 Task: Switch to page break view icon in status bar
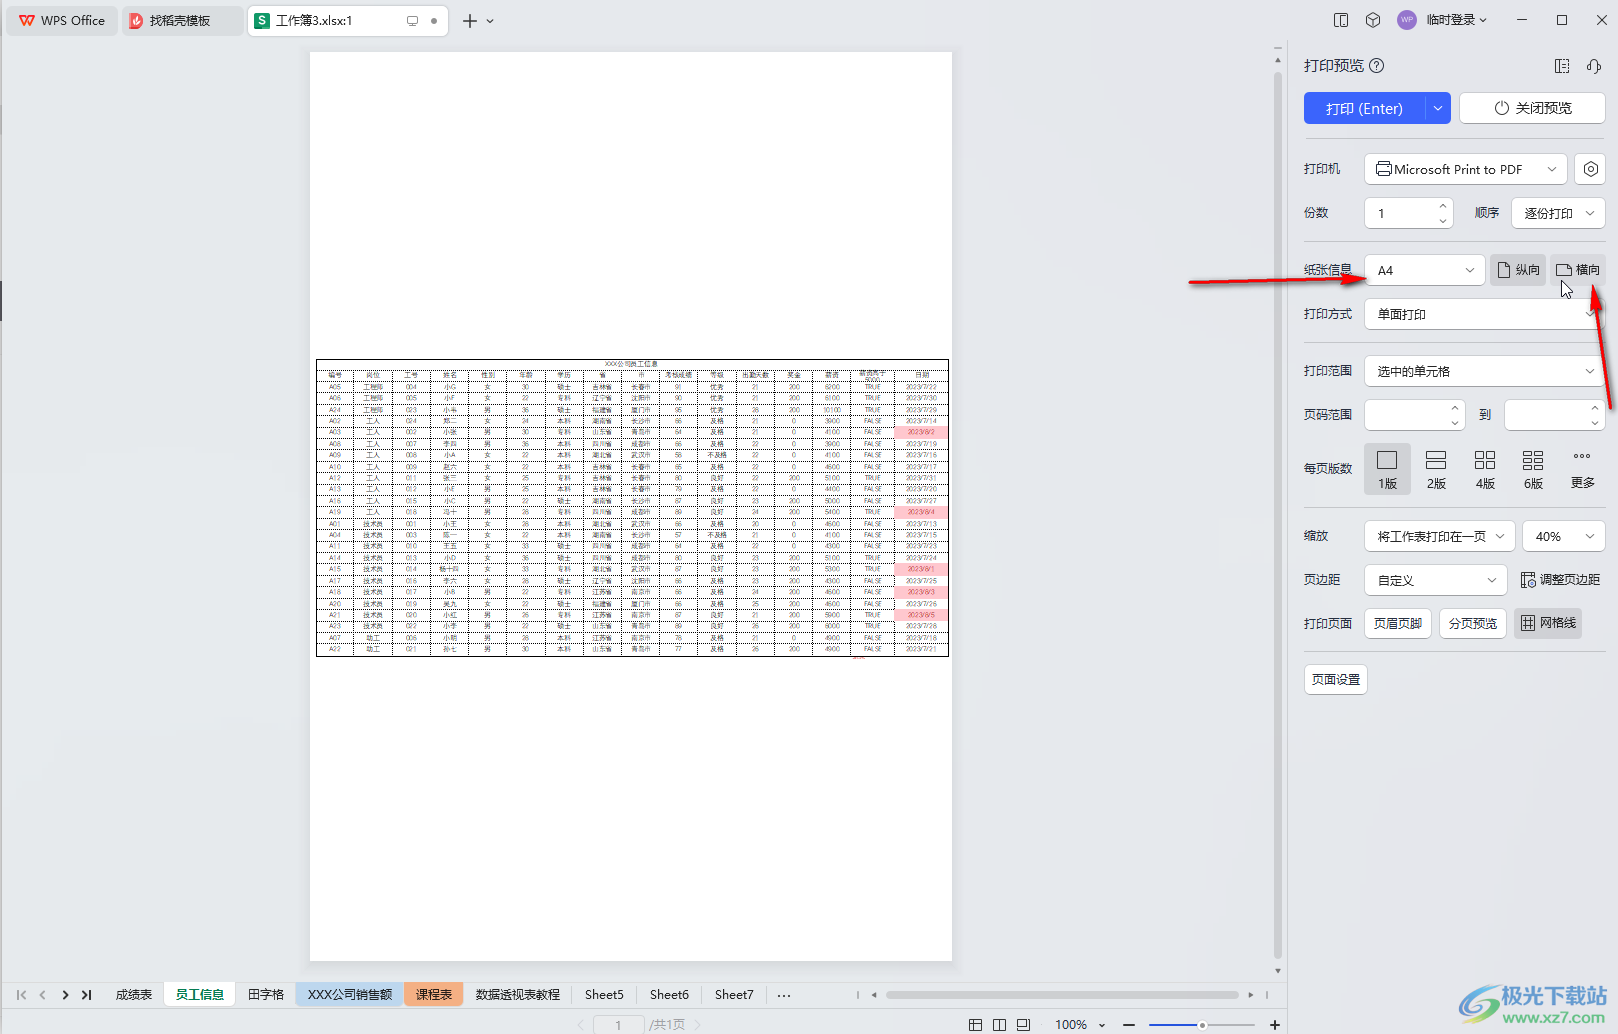1023,1025
